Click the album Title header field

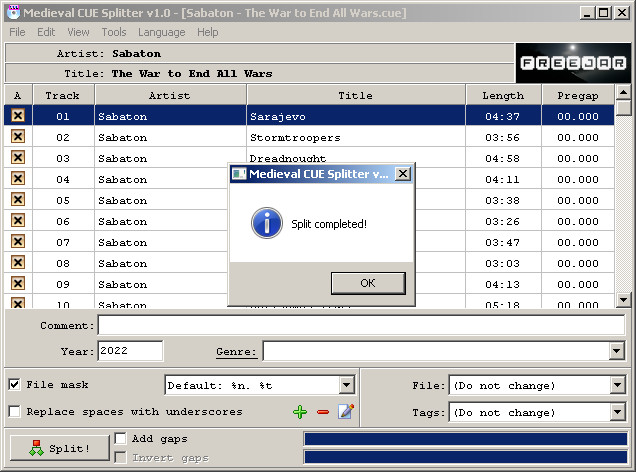260,73
